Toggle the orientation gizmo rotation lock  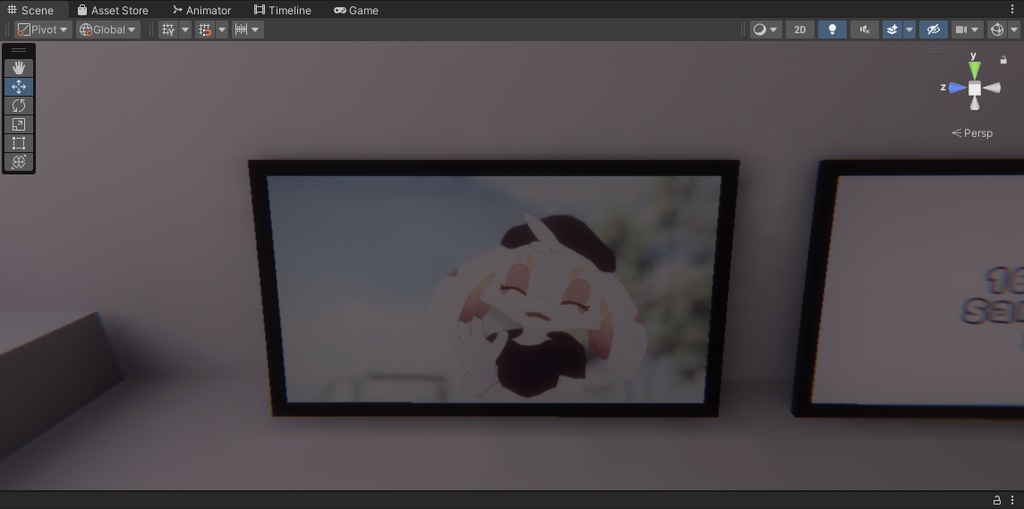1003,60
